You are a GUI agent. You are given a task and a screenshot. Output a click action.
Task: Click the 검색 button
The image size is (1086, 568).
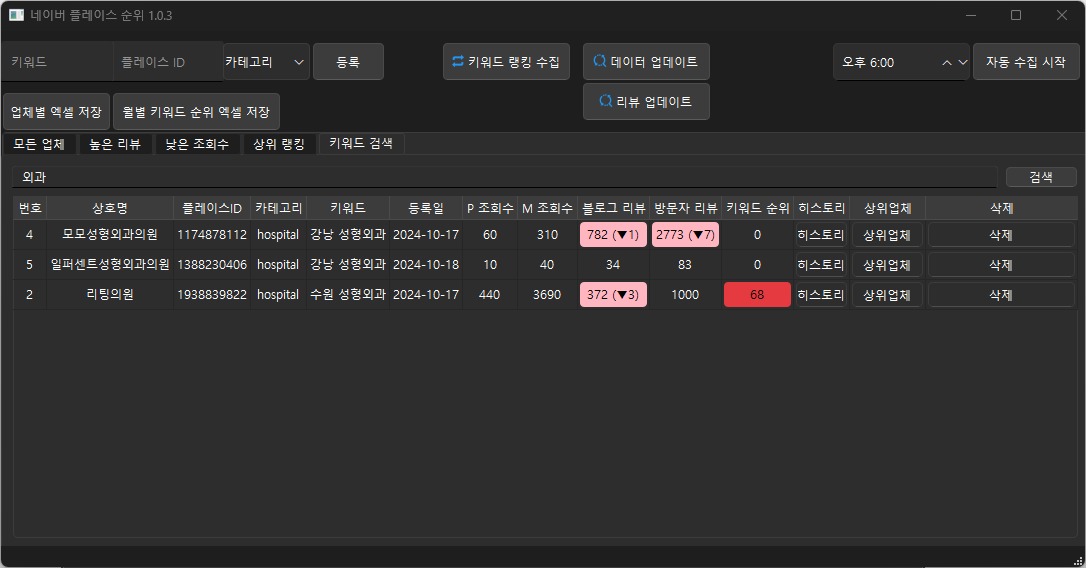coord(1041,177)
